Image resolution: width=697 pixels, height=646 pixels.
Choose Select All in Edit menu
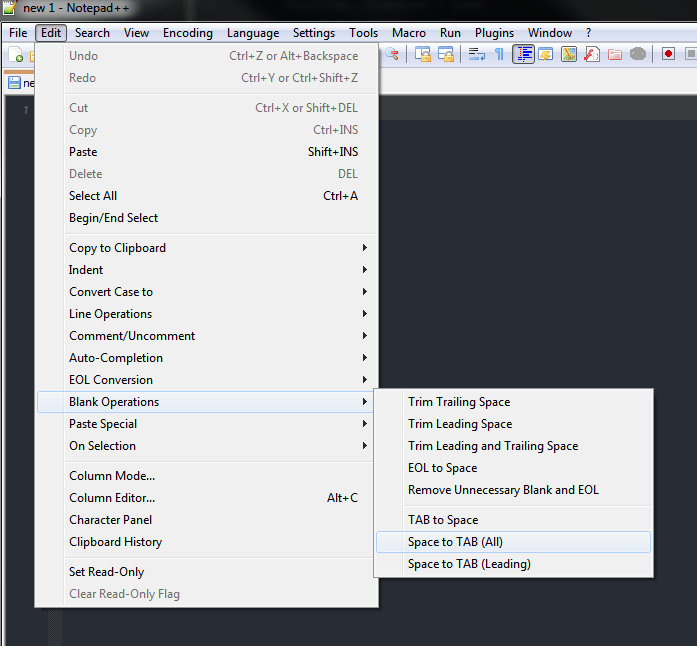(x=207, y=196)
